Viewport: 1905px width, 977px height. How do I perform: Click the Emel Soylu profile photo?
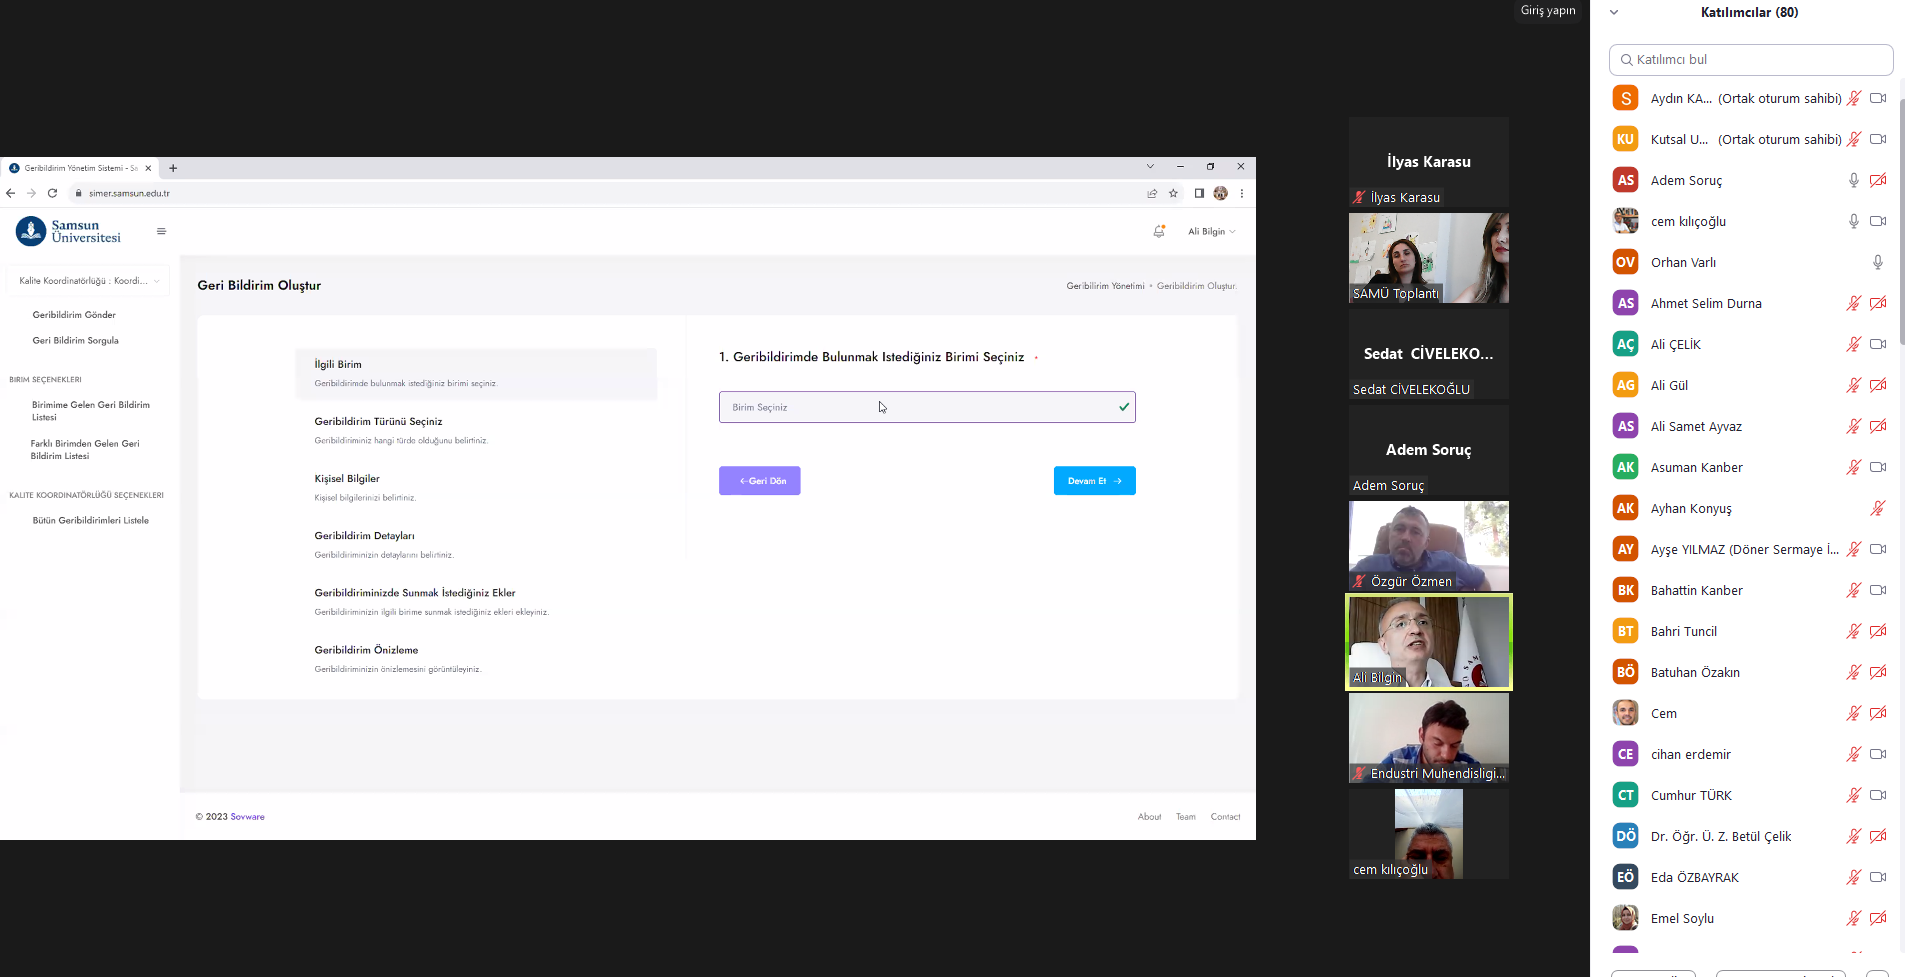[x=1625, y=918]
